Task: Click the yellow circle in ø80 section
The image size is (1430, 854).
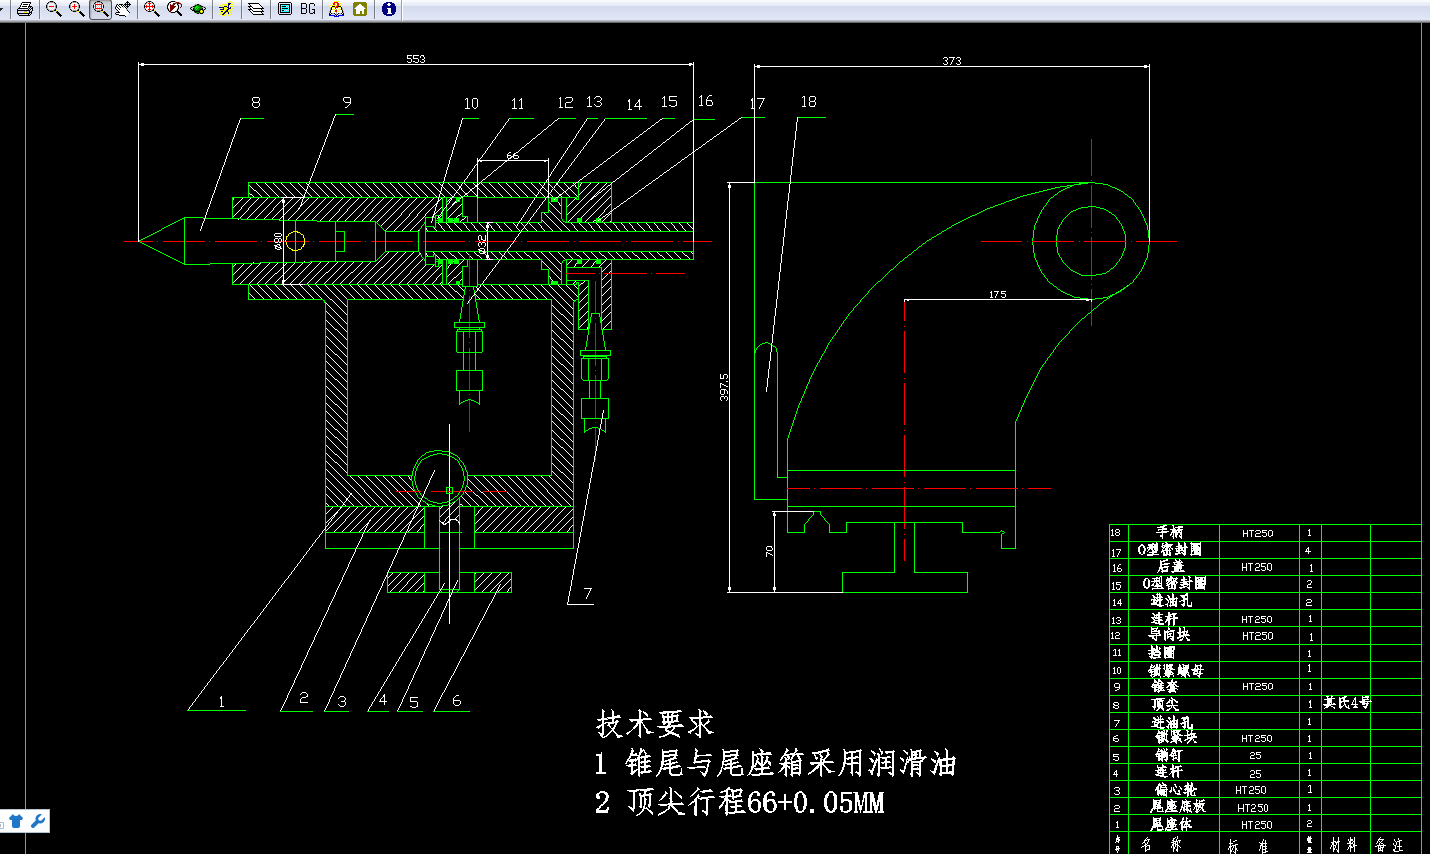Action: [x=295, y=240]
